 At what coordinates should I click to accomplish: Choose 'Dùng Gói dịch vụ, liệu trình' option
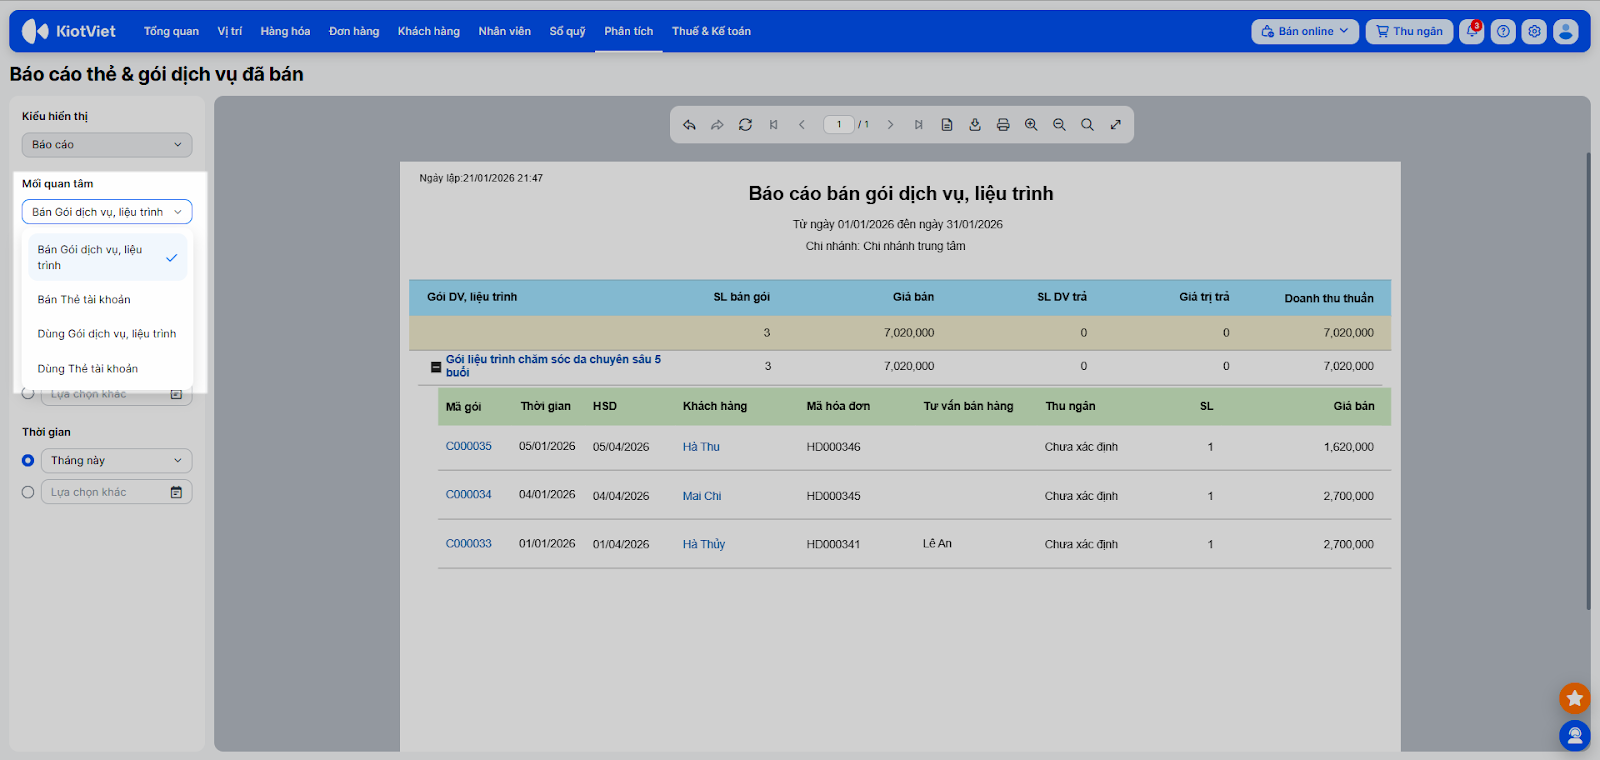click(x=107, y=334)
